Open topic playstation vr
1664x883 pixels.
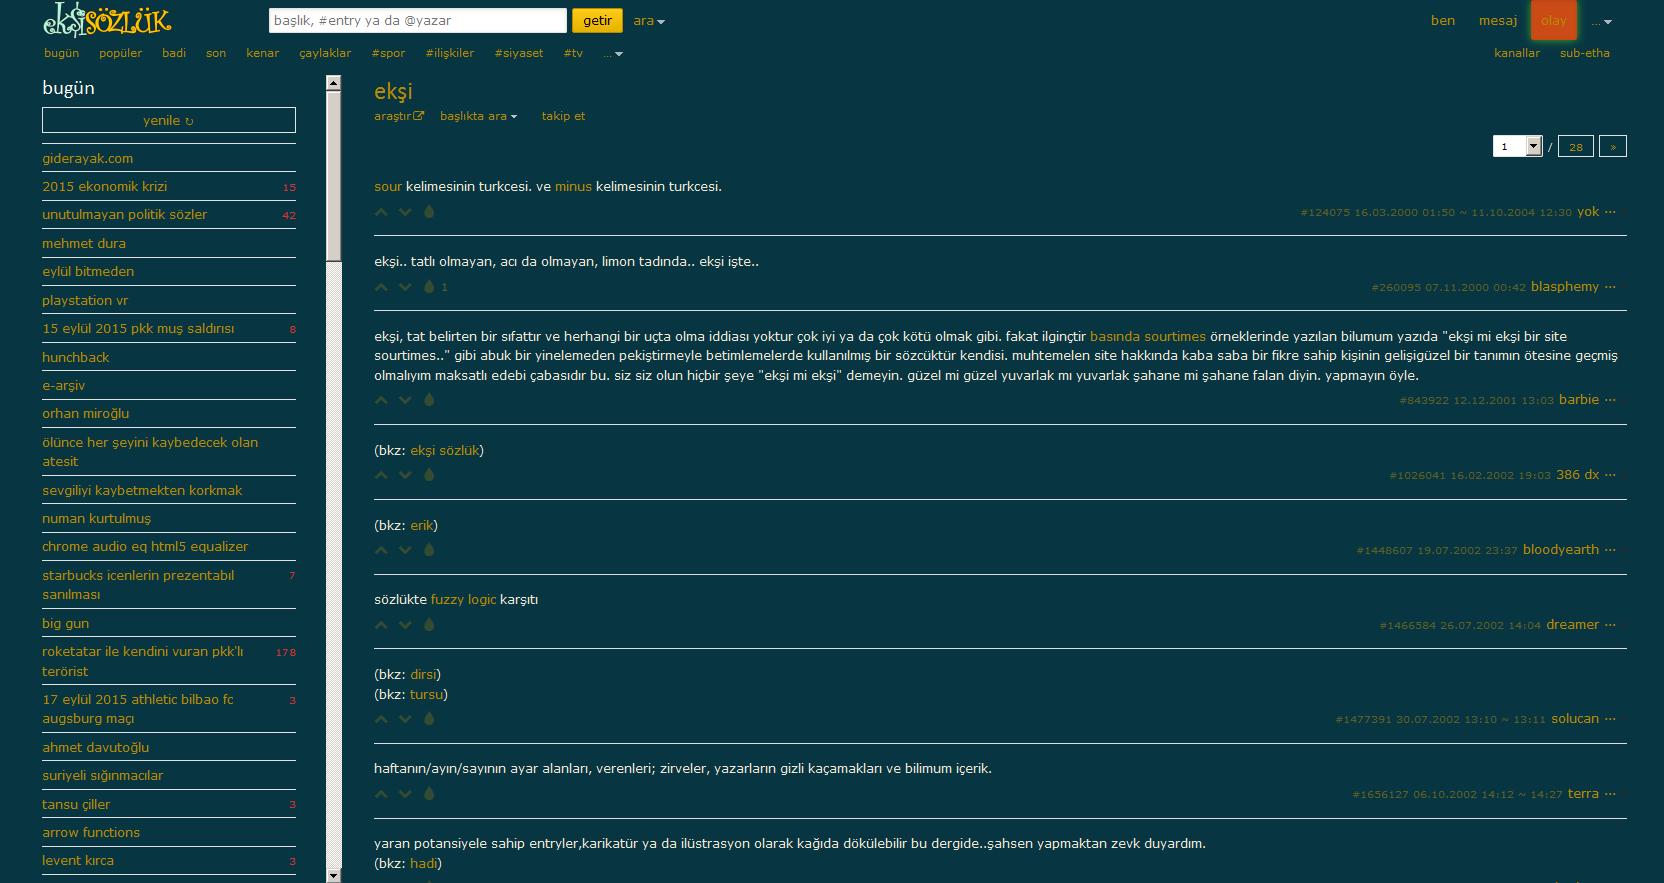[85, 300]
